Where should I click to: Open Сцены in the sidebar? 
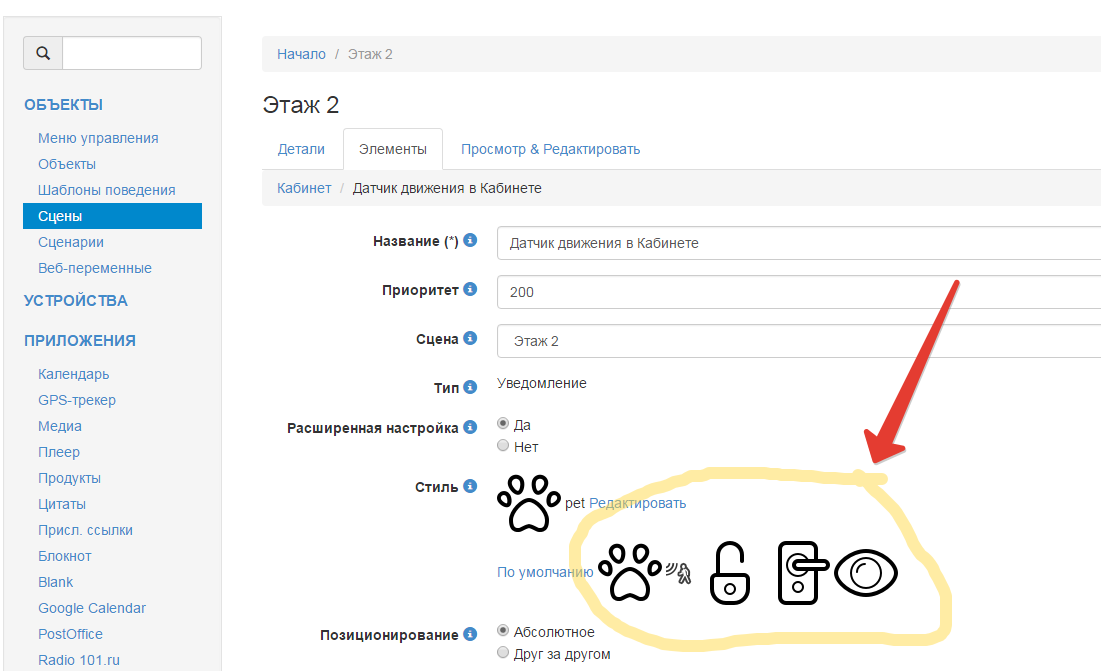112,216
